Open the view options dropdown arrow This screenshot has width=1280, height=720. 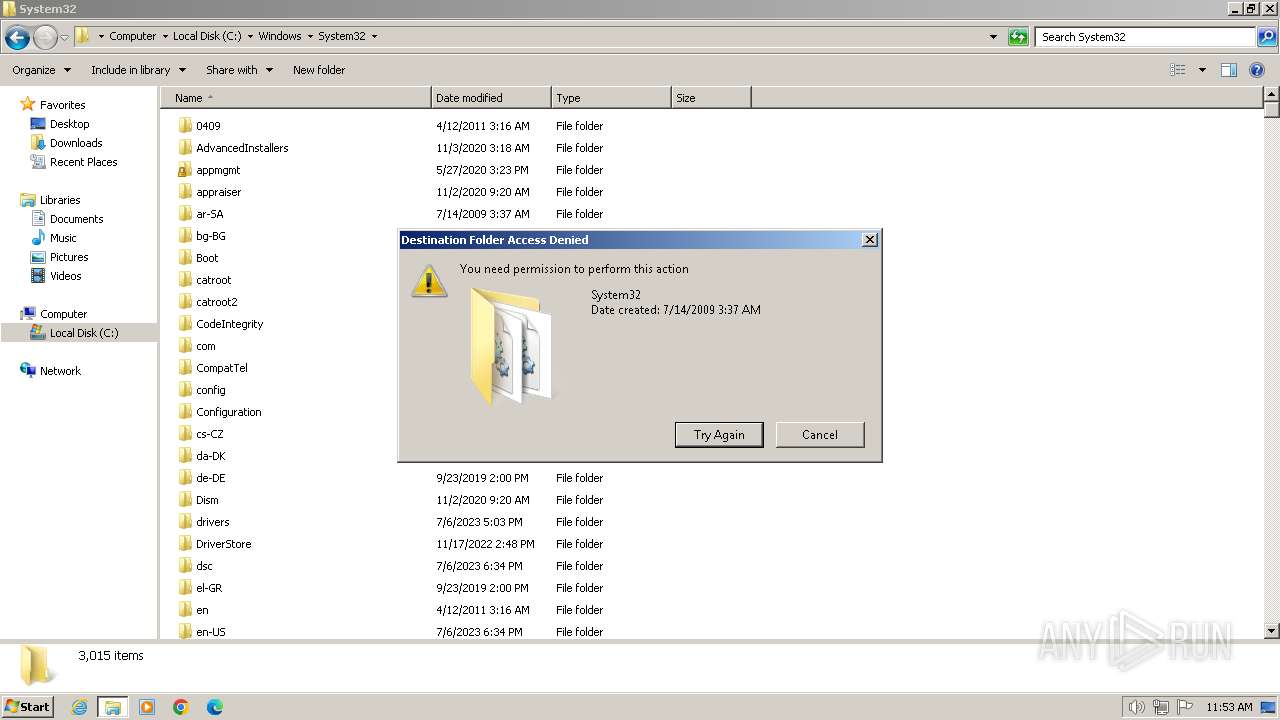pyautogui.click(x=1202, y=70)
